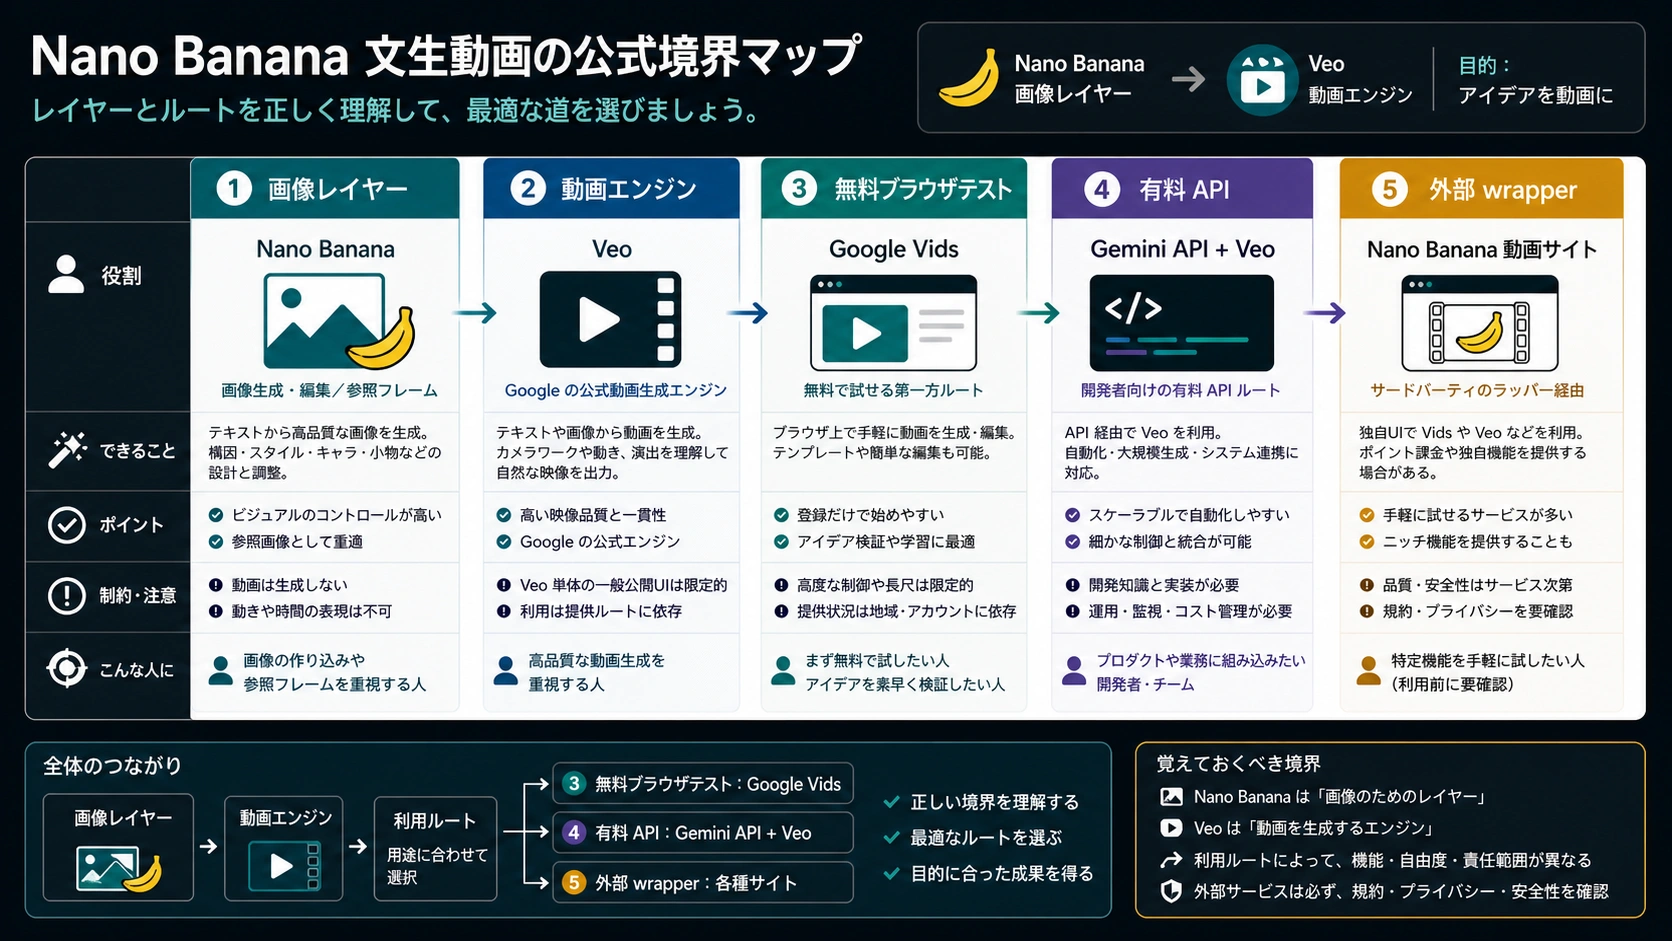Click the purple person icon beside プロダクトや業務に組み込みたい
This screenshot has height=941, width=1672.
(1074, 671)
